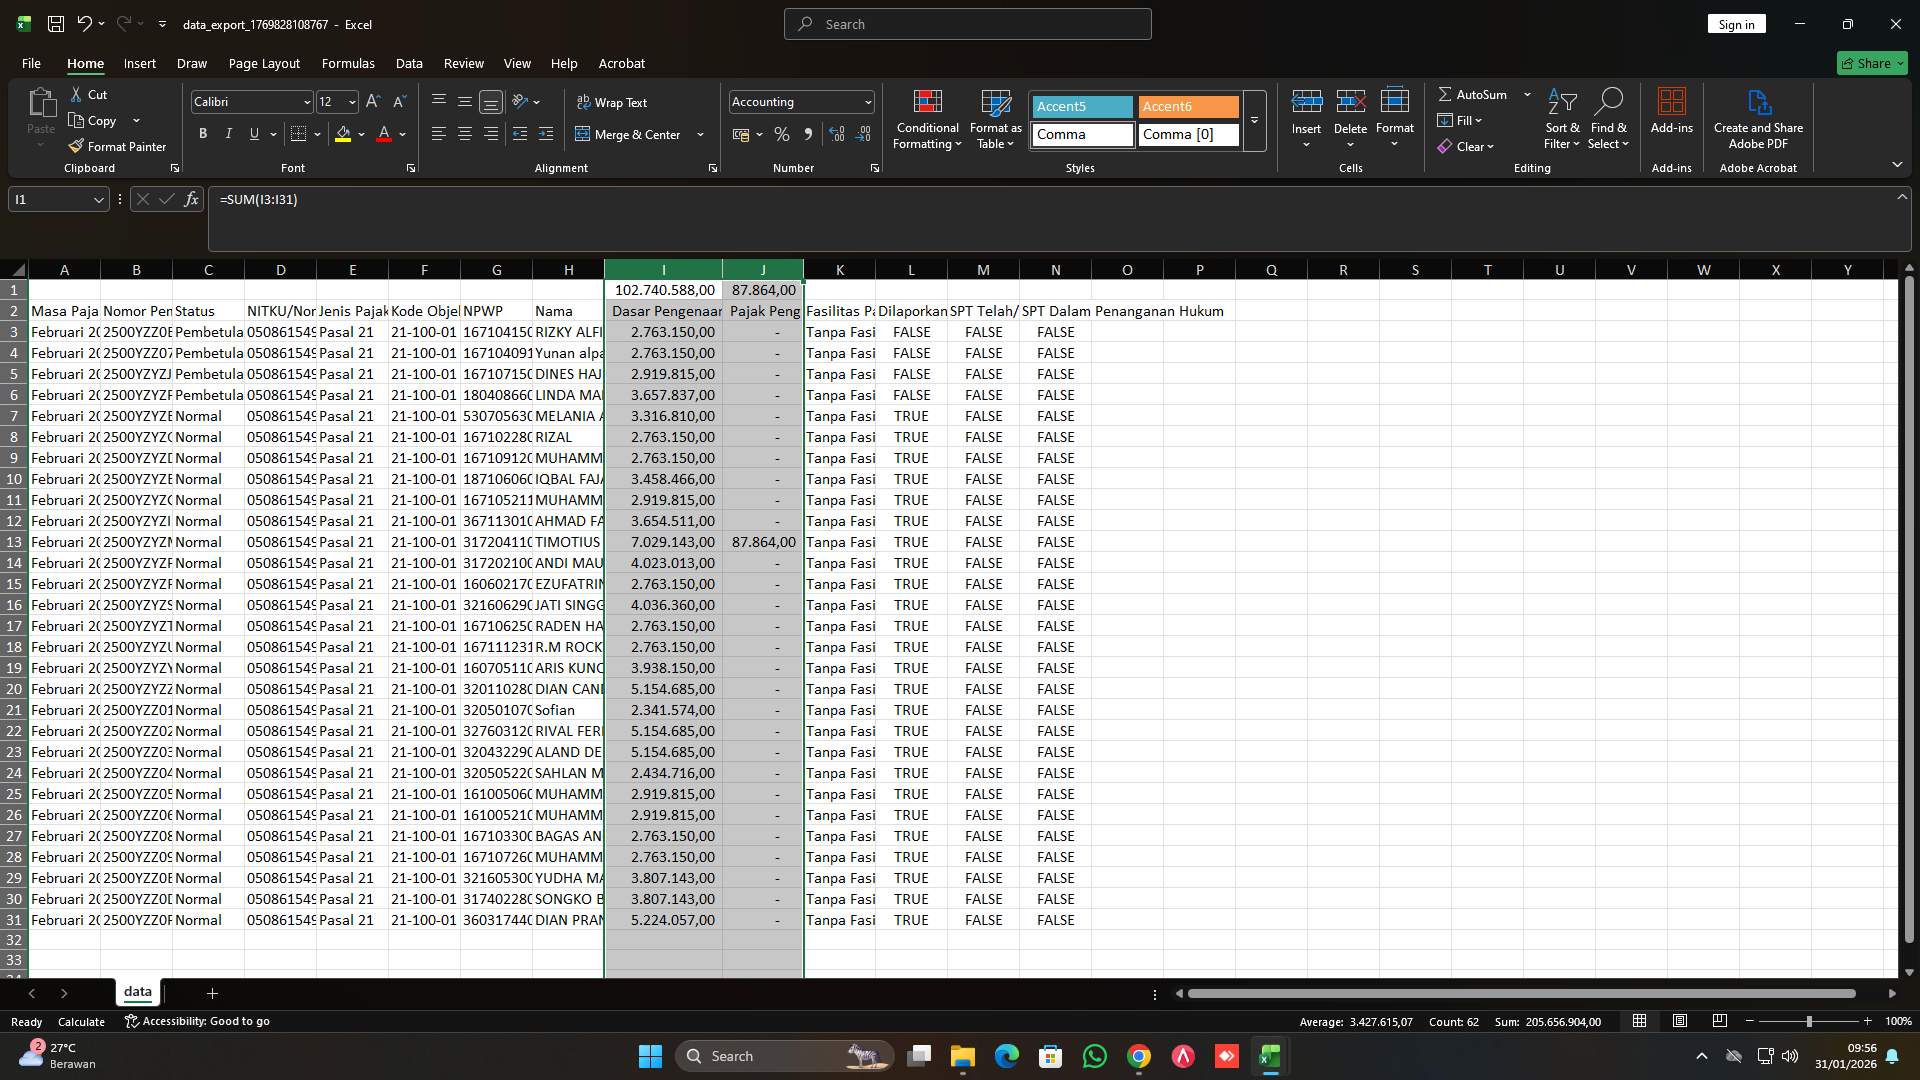
Task: Switch to the Formulas ribbon tab
Action: pos(347,63)
